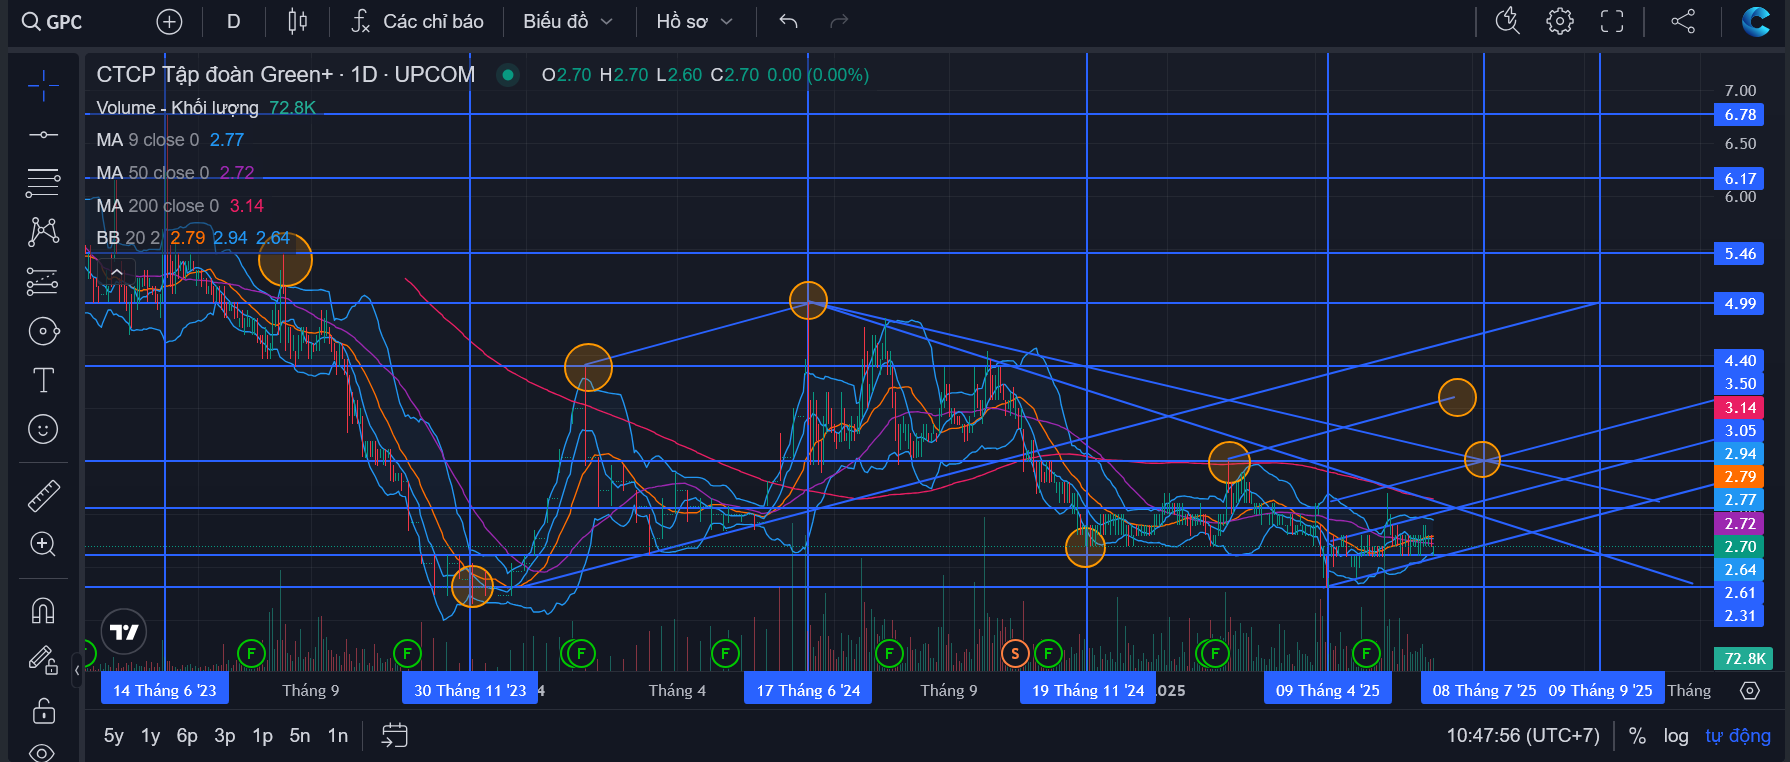Collapse the drawing toolbar side arrow

77,669
